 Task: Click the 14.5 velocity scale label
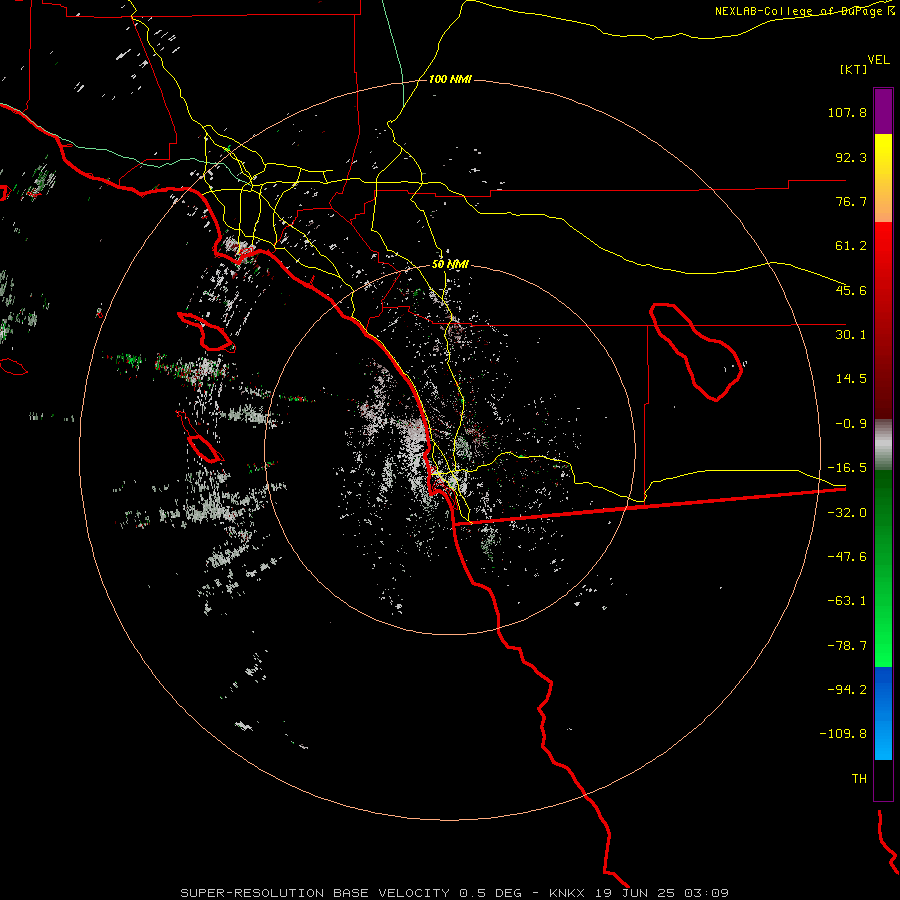click(x=851, y=379)
